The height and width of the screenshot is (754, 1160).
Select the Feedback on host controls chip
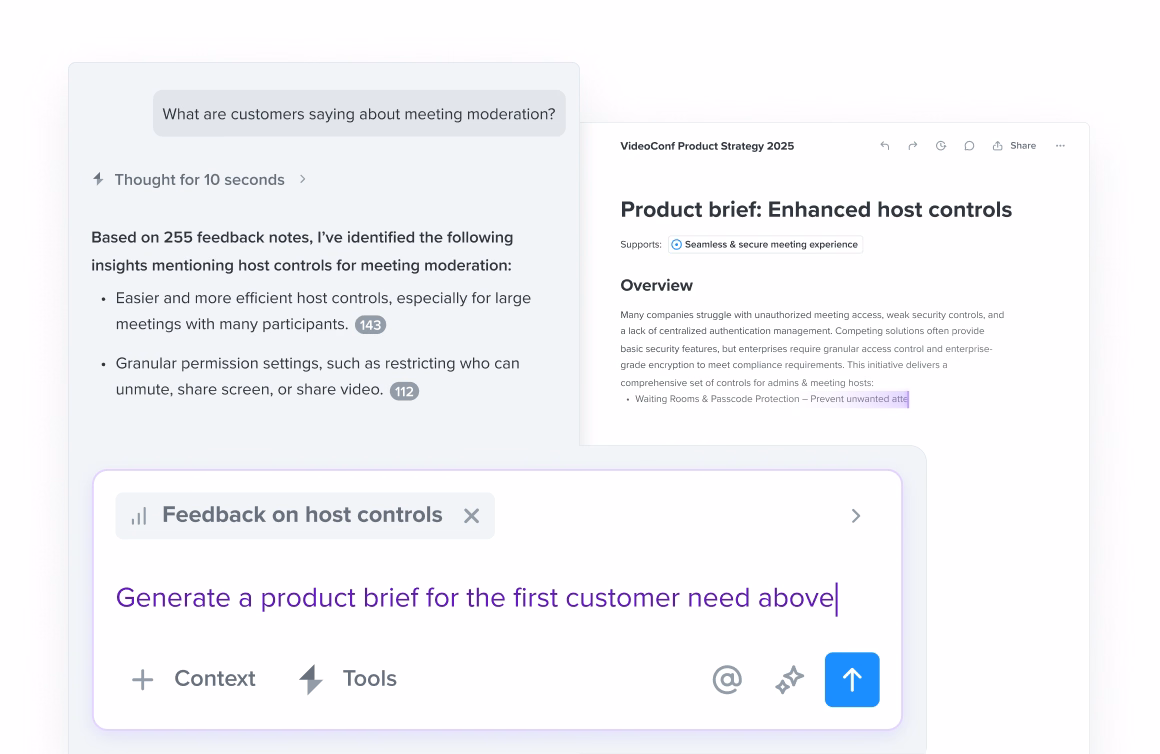click(x=300, y=515)
